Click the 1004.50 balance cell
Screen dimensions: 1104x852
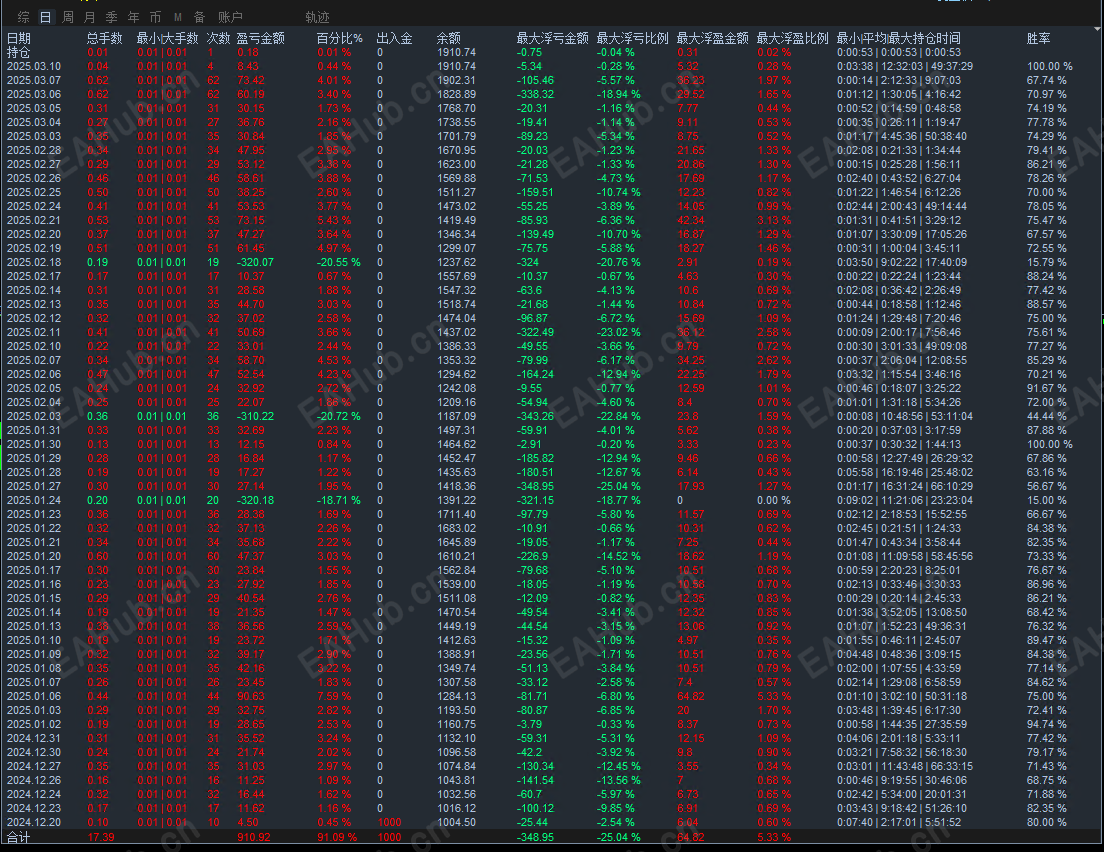point(456,822)
